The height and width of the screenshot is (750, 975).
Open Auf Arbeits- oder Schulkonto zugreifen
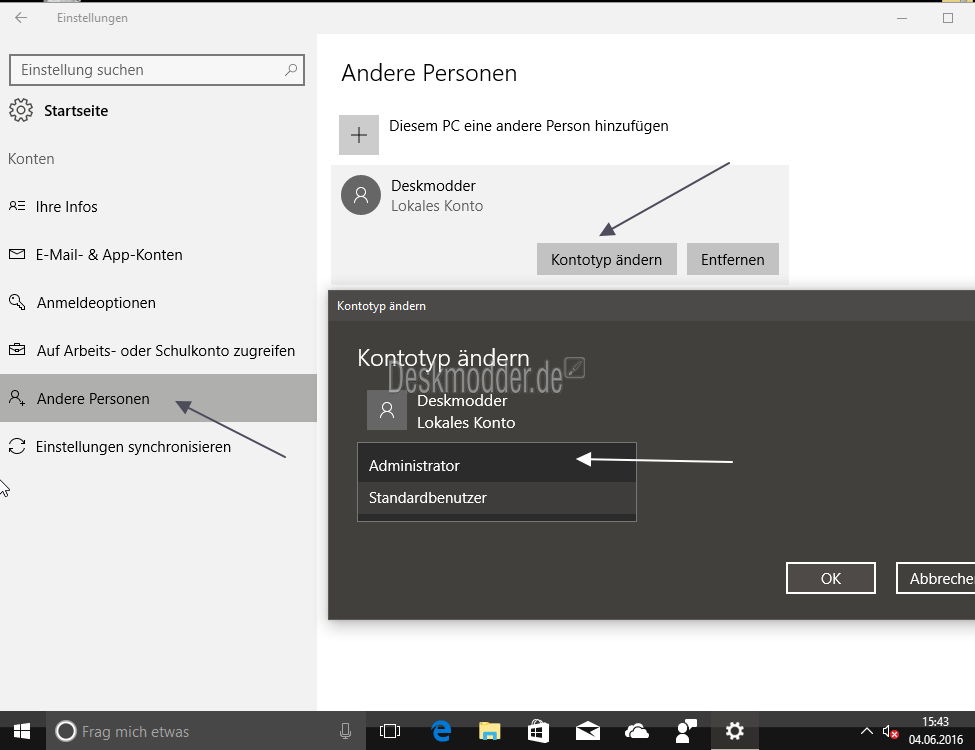(x=159, y=350)
